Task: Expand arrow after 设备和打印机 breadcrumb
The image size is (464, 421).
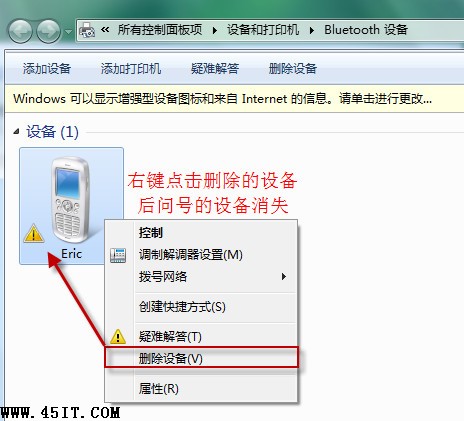Action: click(312, 30)
